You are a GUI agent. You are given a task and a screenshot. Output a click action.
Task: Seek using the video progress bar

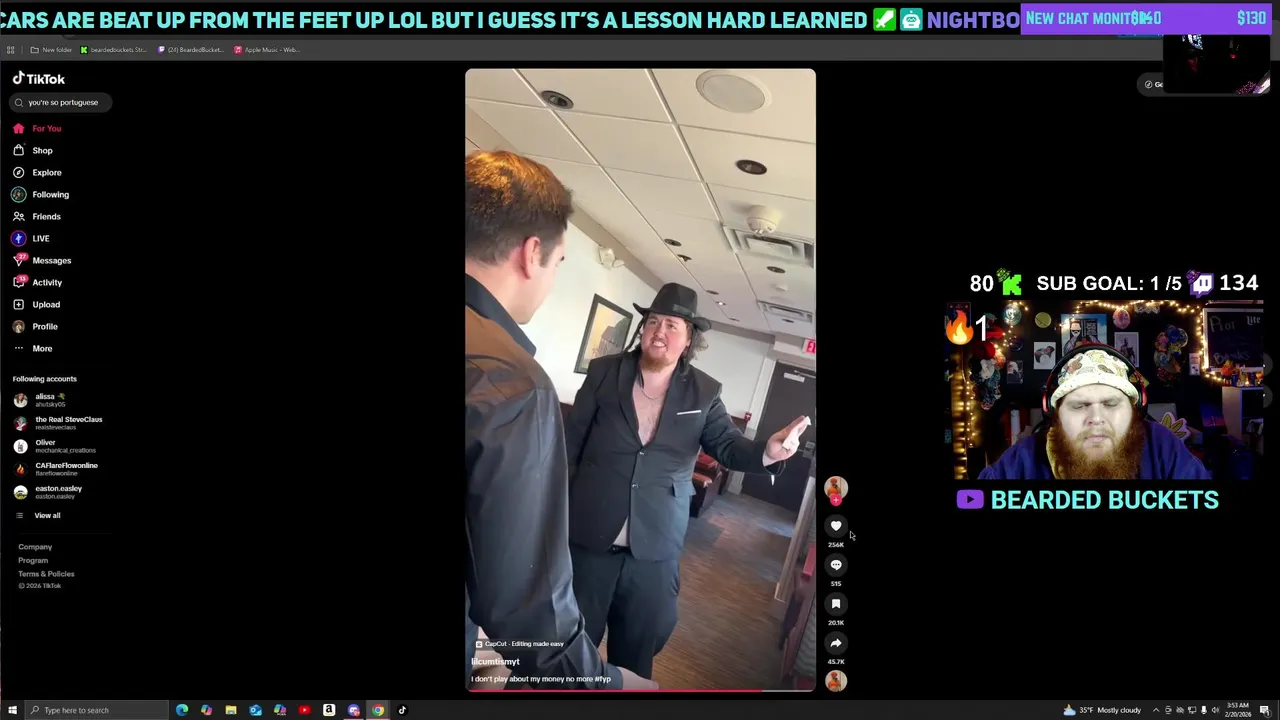coord(640,690)
